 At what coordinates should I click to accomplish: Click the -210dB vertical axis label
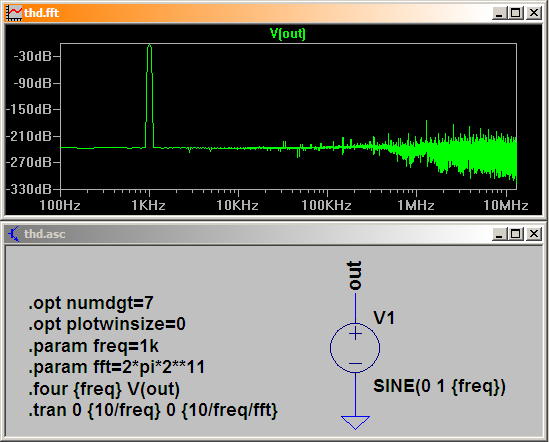click(29, 136)
